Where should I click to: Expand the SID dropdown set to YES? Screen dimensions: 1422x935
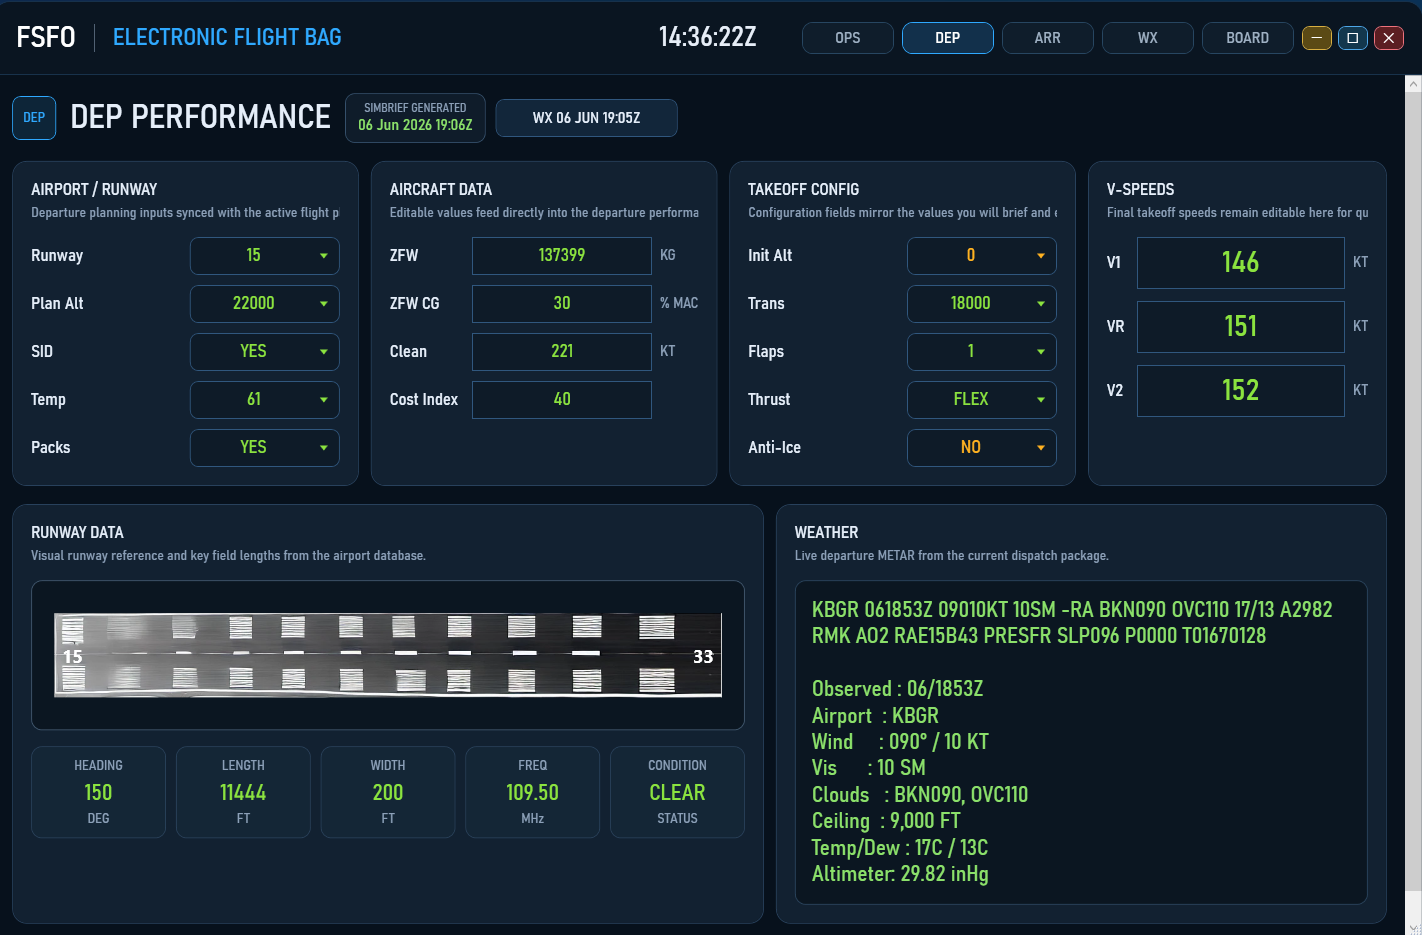point(265,352)
